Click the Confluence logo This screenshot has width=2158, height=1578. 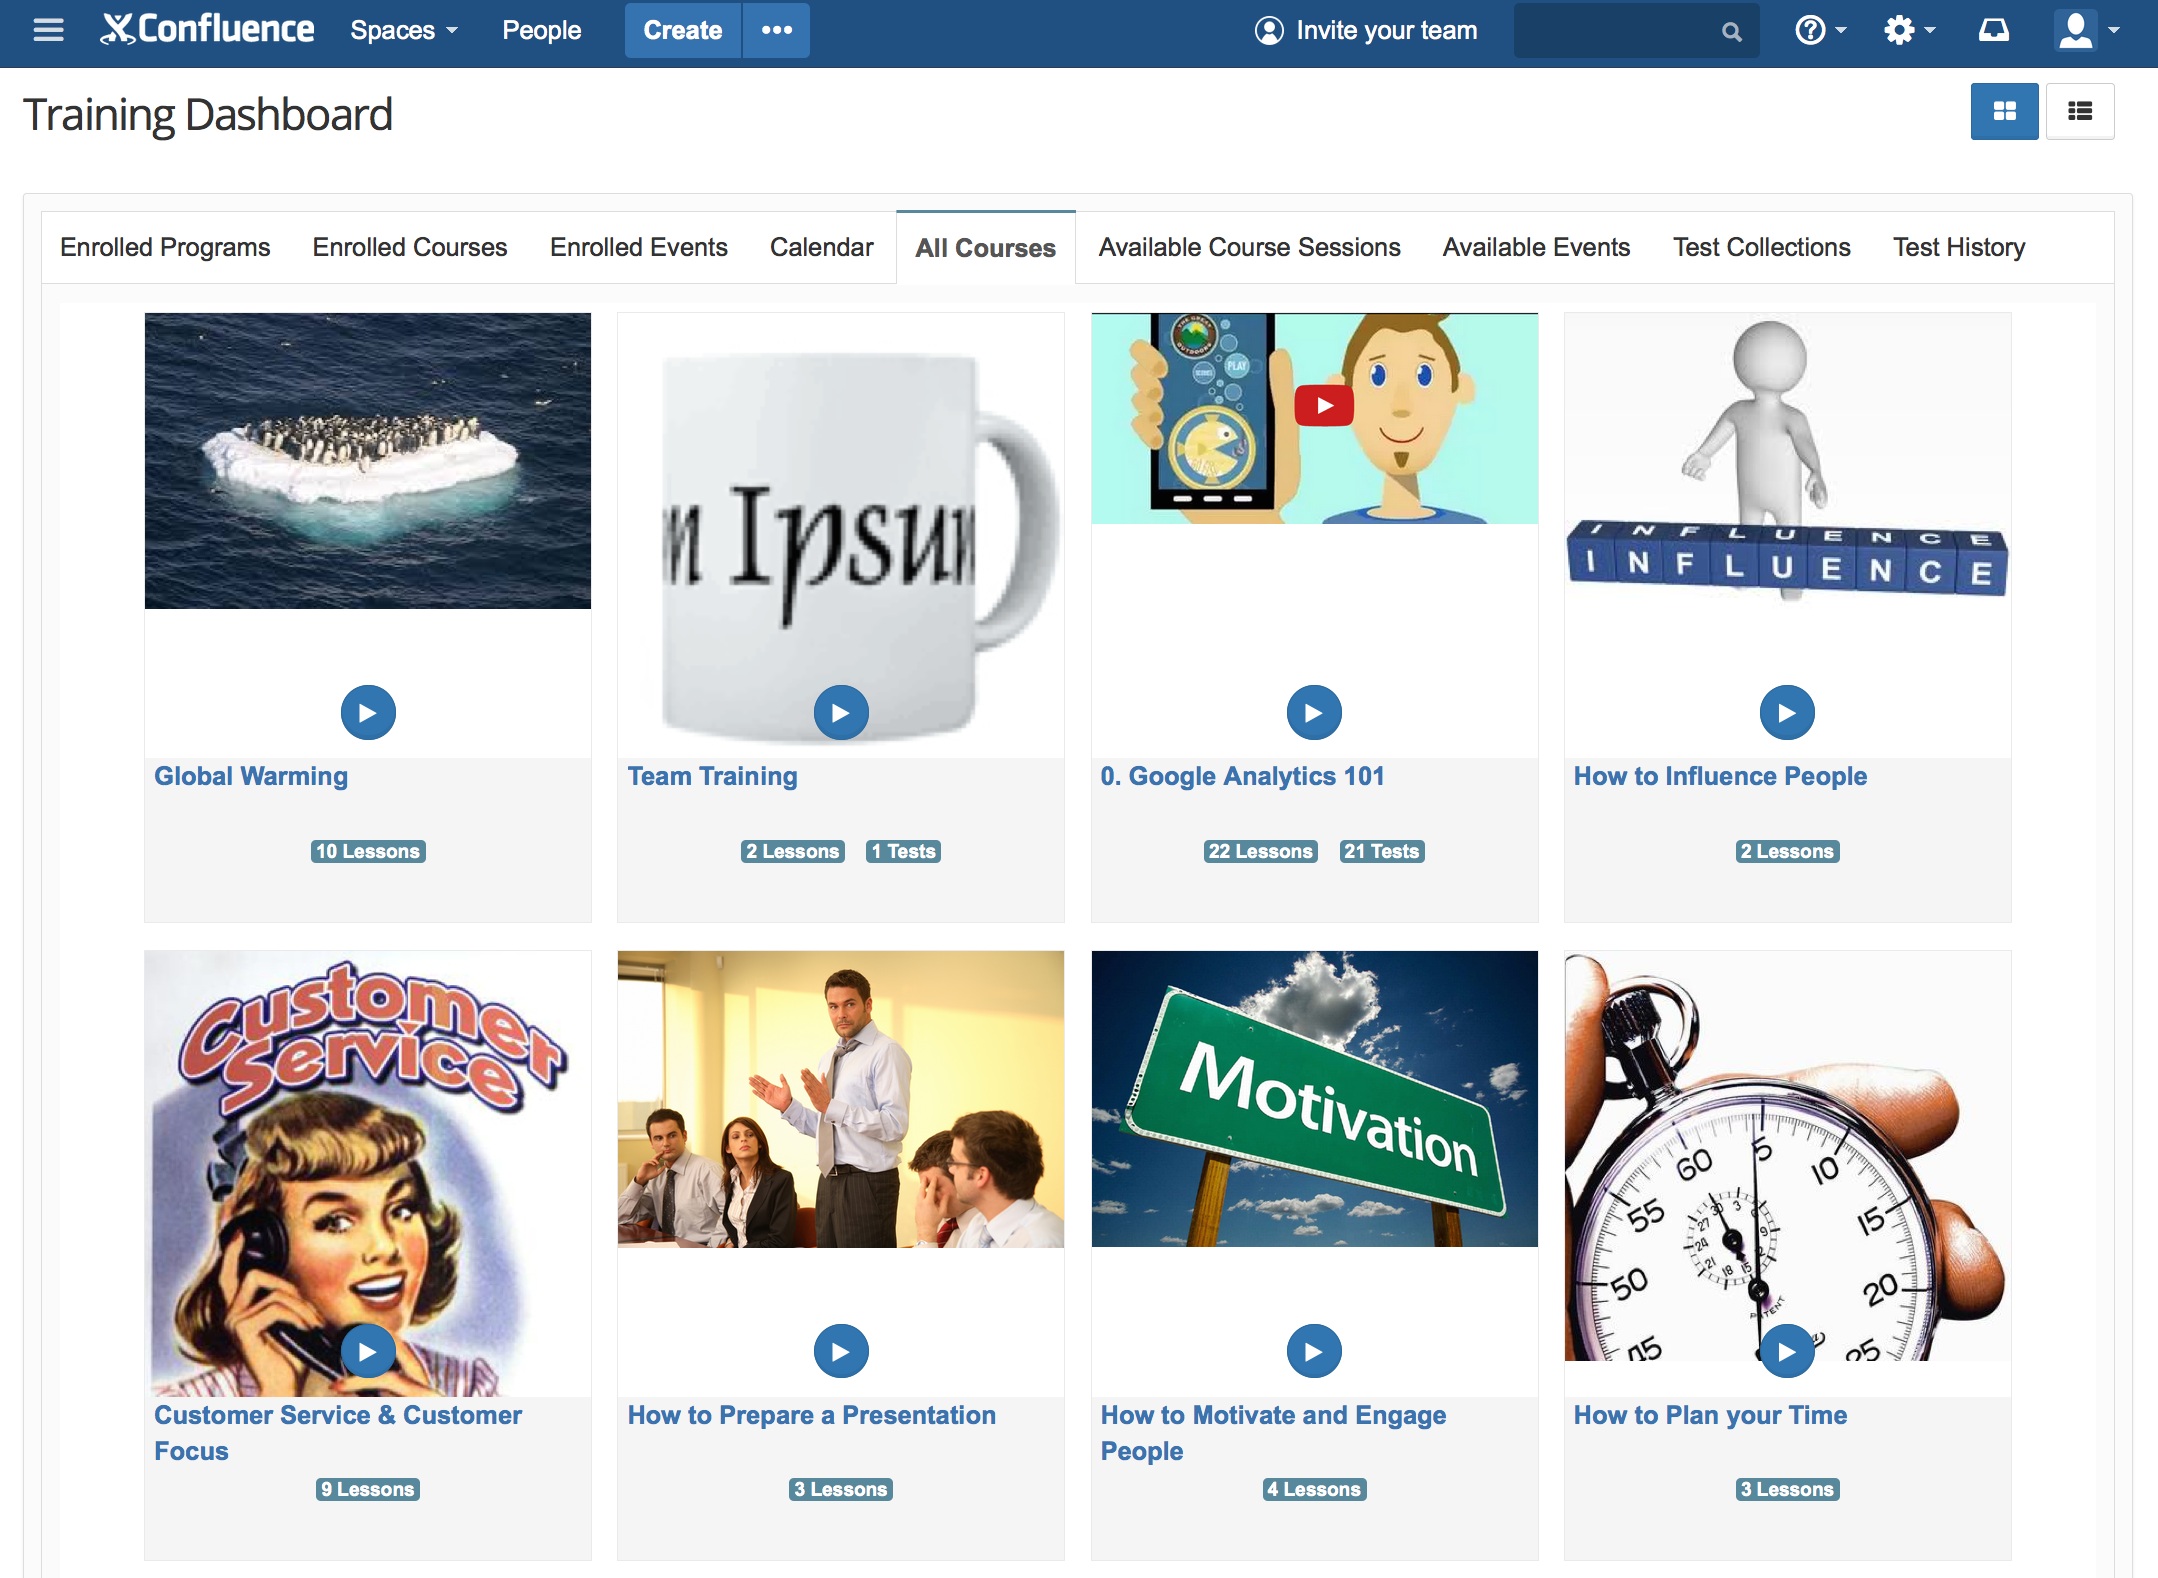click(x=207, y=30)
